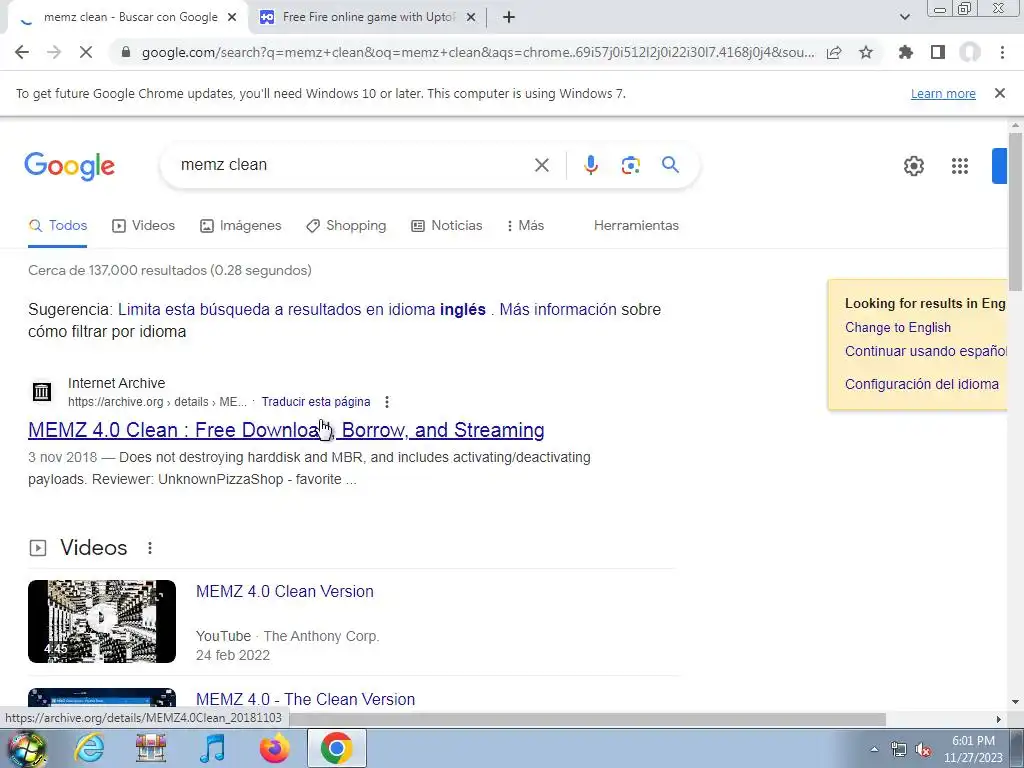This screenshot has width=1024, height=768.
Task: Open the music player taskbar icon
Action: click(x=212, y=748)
